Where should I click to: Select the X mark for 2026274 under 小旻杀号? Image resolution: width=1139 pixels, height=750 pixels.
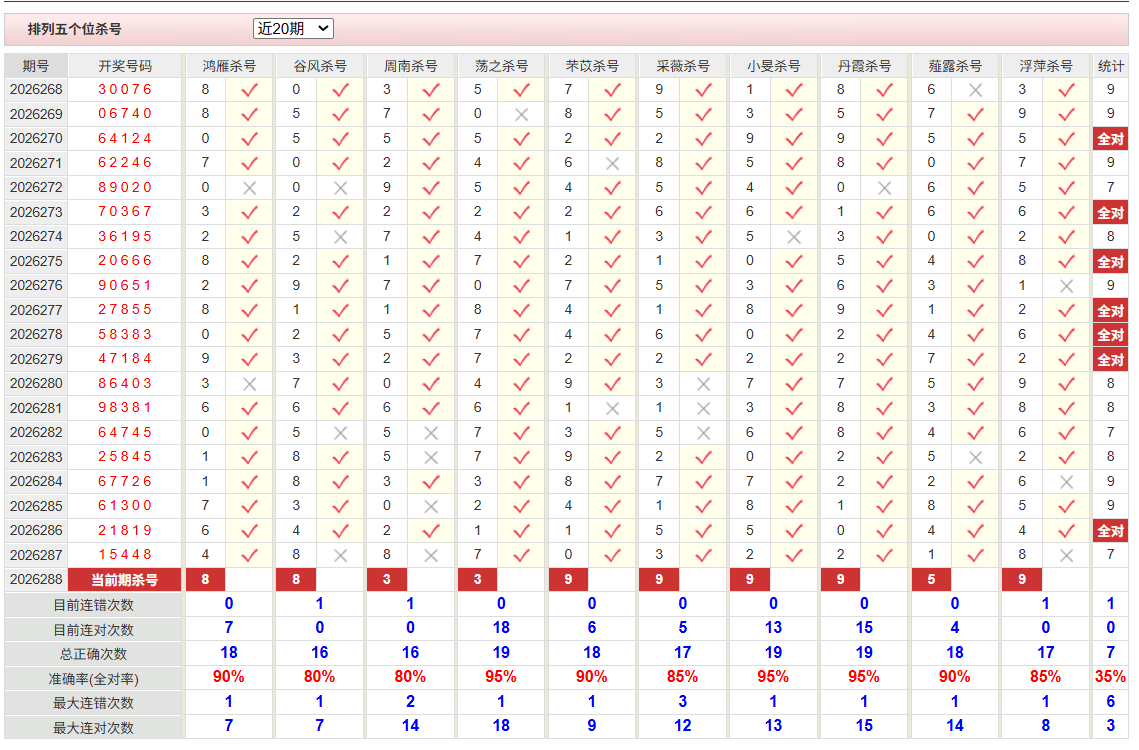coord(794,237)
